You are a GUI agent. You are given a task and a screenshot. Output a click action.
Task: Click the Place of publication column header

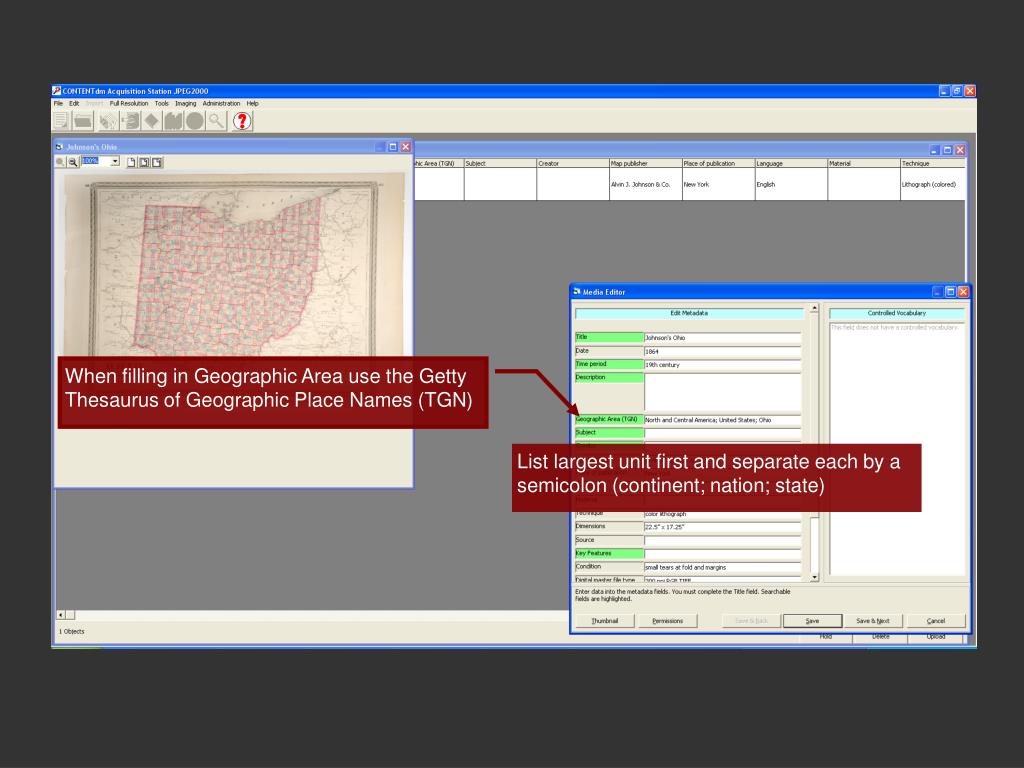[x=718, y=163]
